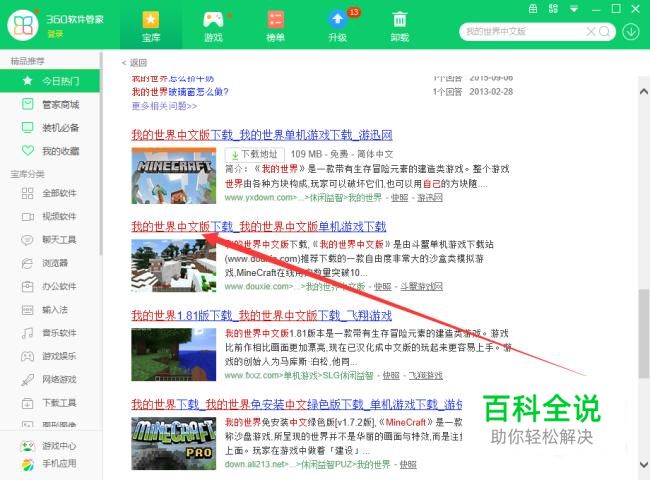Open the dark forest thumbnail of 1.81 result
650x480 pixels.
click(174, 354)
